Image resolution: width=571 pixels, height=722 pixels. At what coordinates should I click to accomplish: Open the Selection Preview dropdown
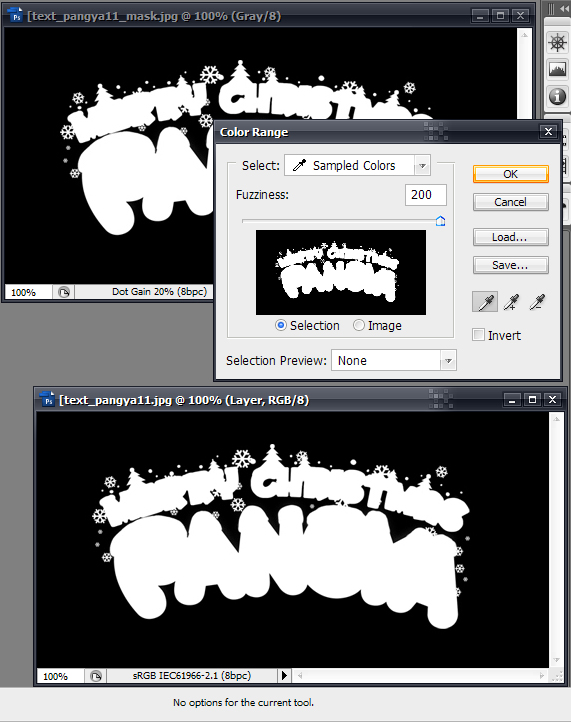[393, 361]
